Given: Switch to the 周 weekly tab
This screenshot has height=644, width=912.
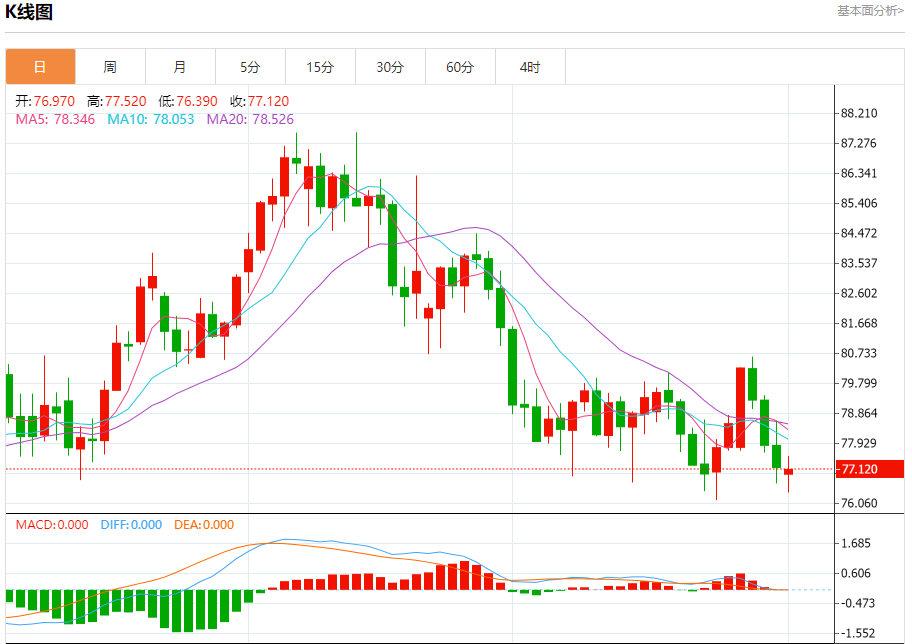Looking at the screenshot, I should [x=110, y=67].
